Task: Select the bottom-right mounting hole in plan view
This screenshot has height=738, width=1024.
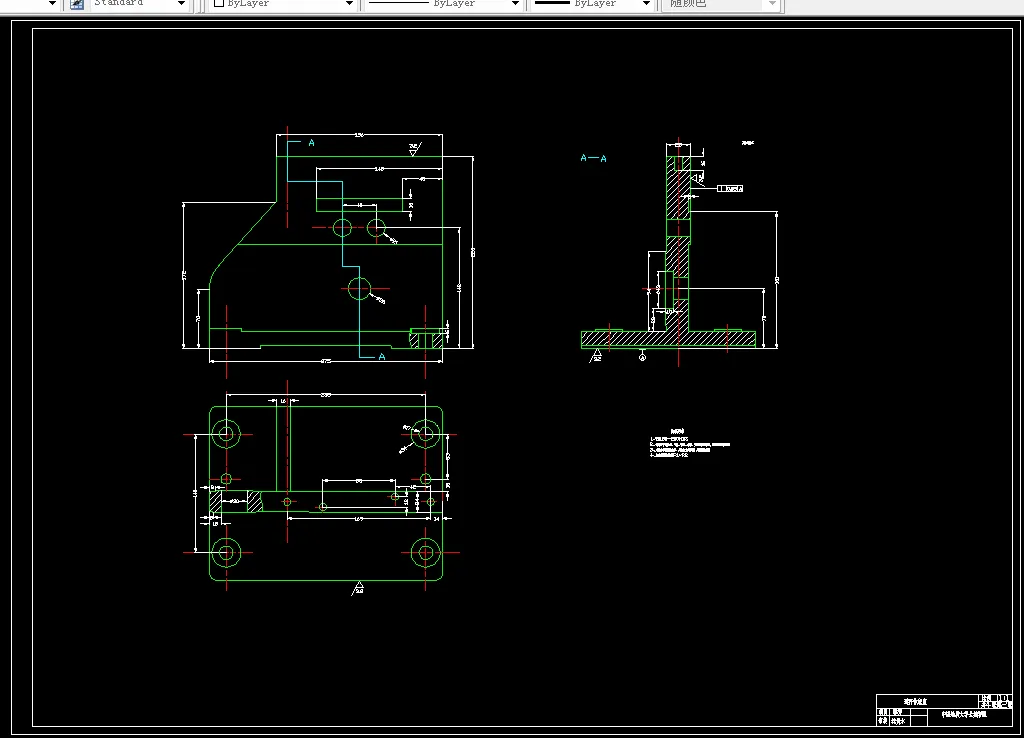Action: 425,553
